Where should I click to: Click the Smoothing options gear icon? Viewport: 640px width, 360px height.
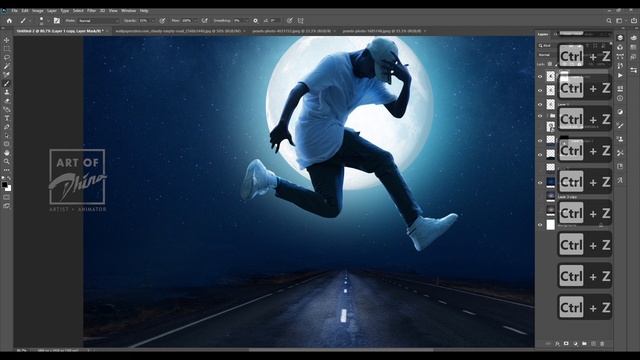[x=256, y=20]
